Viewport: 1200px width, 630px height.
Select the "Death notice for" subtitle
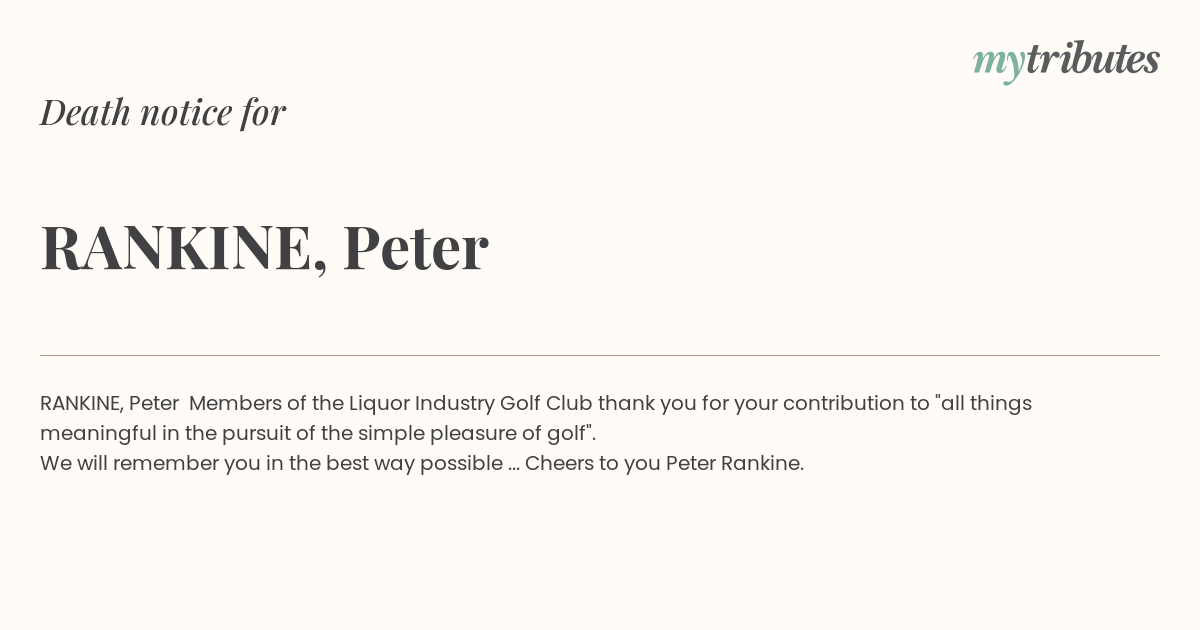(x=163, y=112)
